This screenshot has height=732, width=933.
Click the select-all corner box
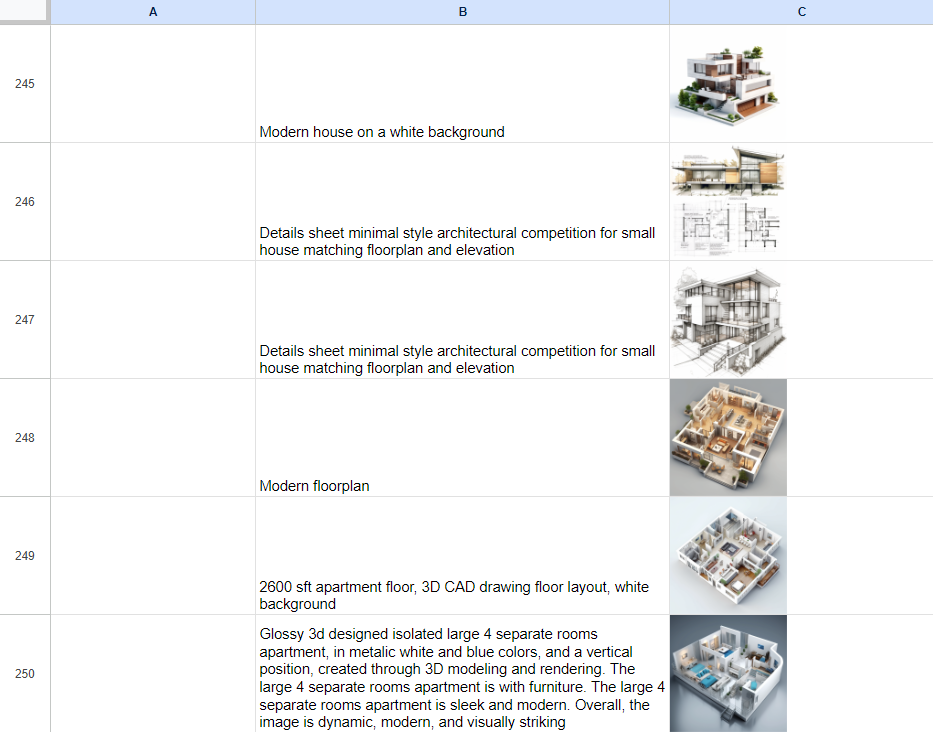coord(24,12)
